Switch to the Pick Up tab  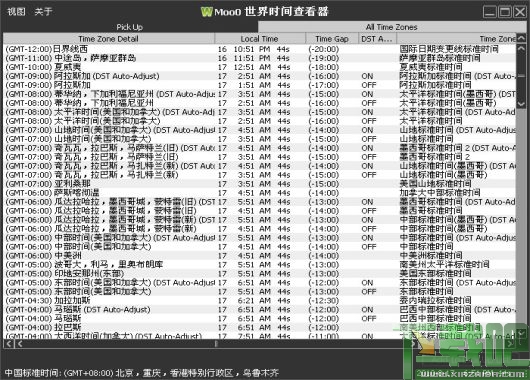point(130,27)
